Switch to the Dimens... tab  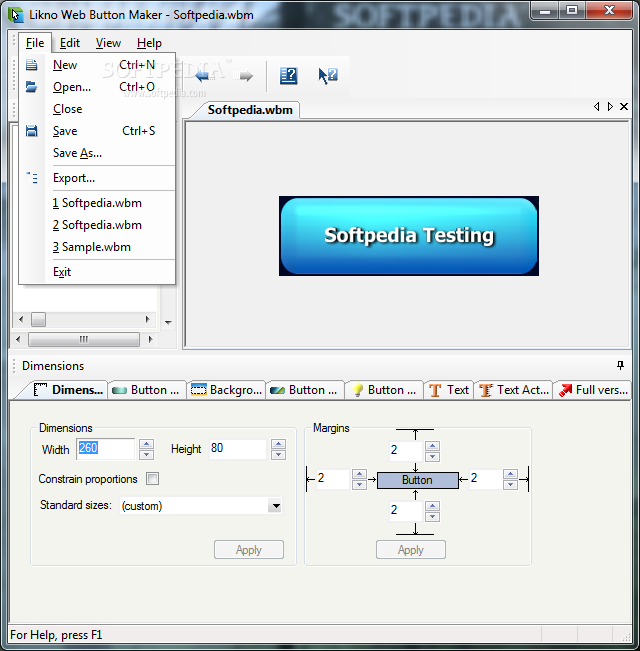tap(68, 390)
